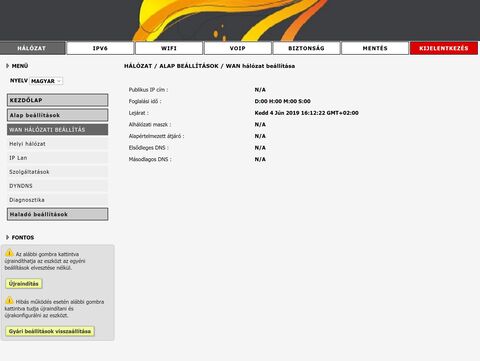
Task: Select WAN HÁLÓZATI BEÁLLÍTÁS menu item
Action: [58, 130]
